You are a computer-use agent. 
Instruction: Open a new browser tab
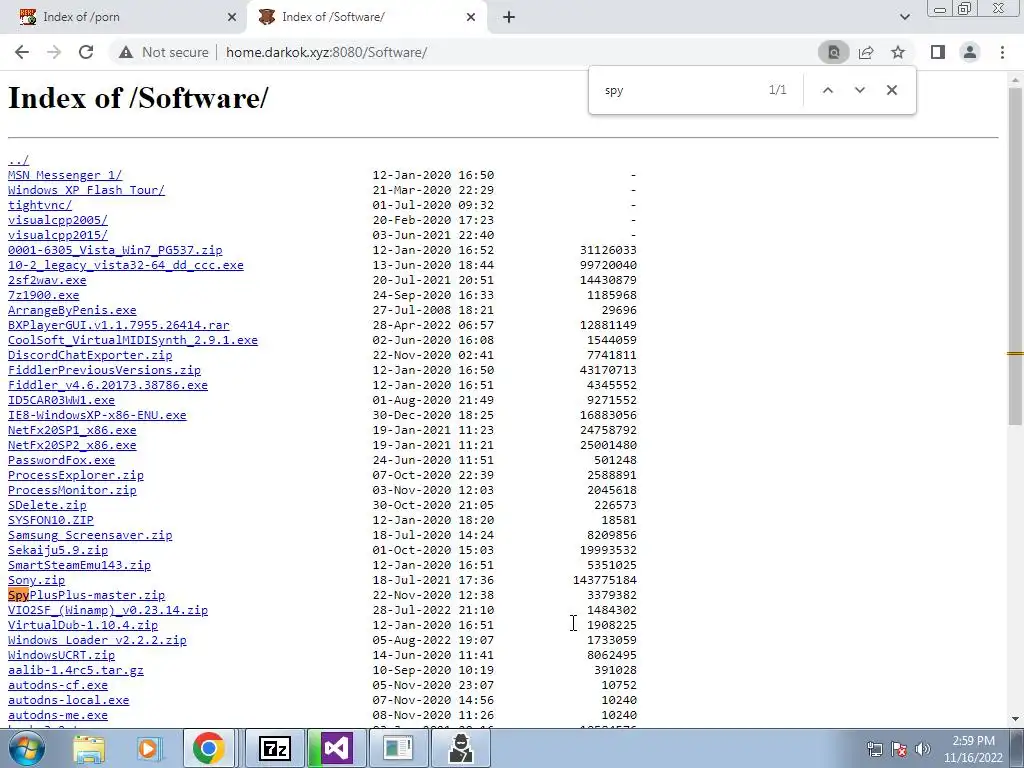point(509,17)
